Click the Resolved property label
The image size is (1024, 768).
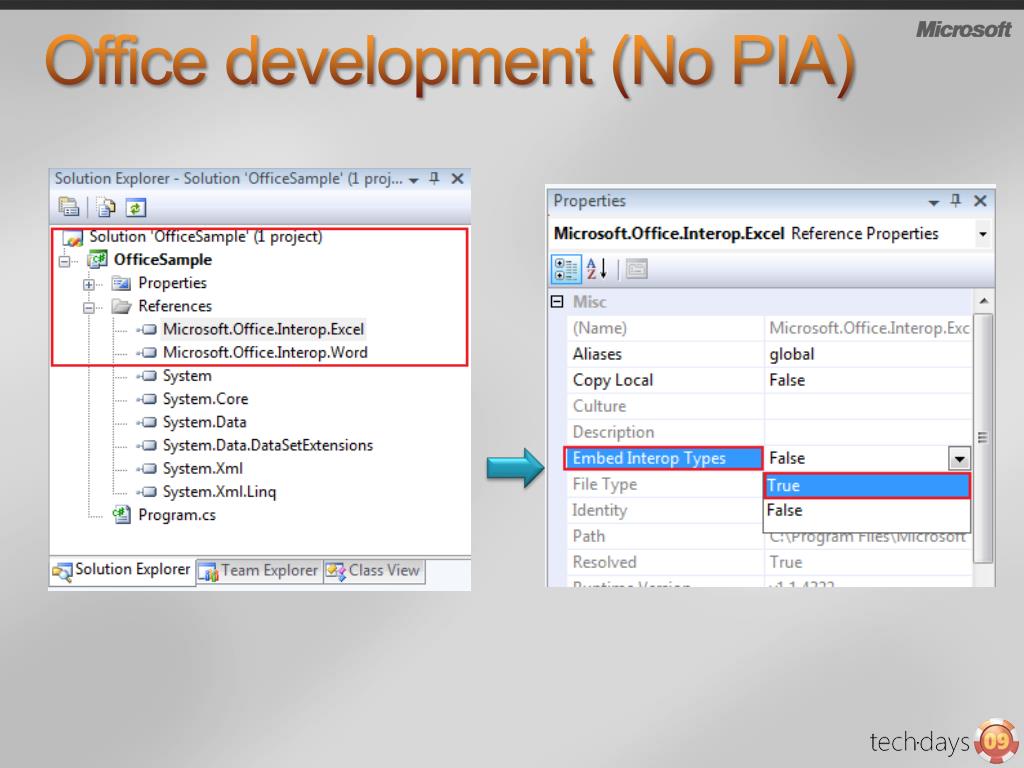[x=604, y=562]
